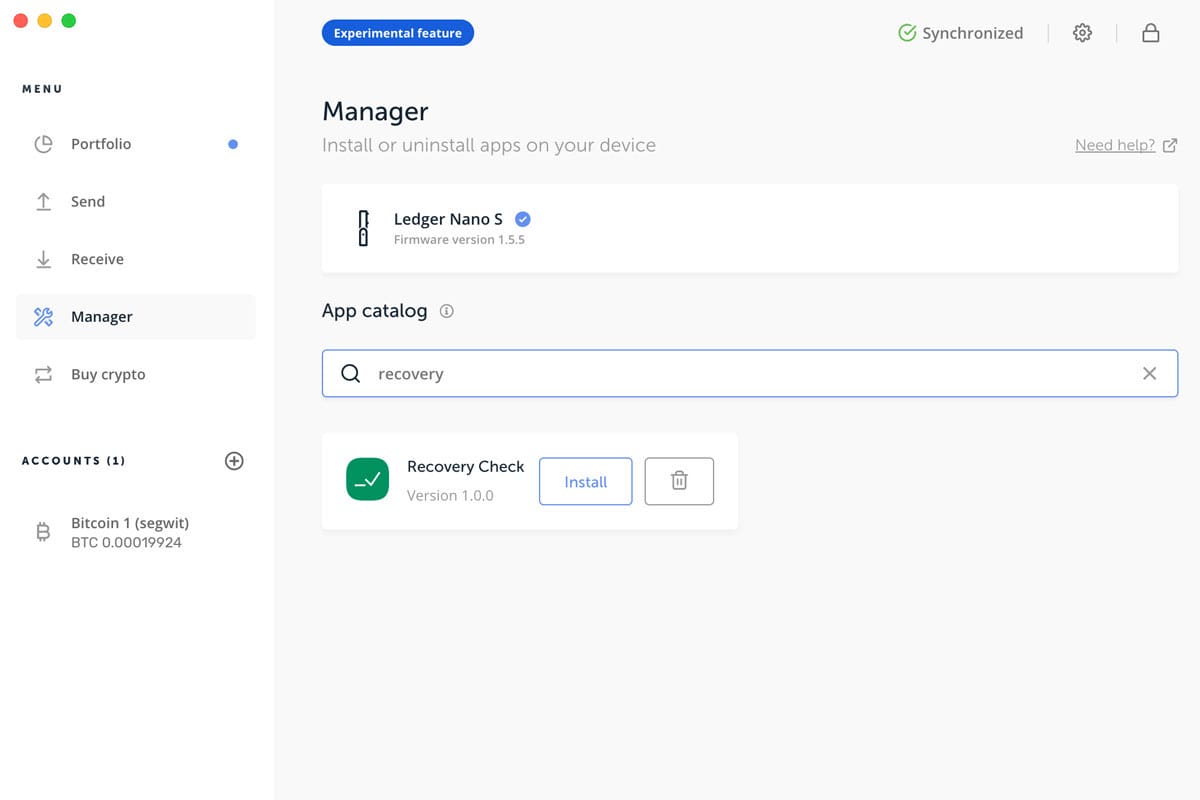Click the Buy crypto exchange arrows icon
The width and height of the screenshot is (1200, 800).
(x=43, y=374)
